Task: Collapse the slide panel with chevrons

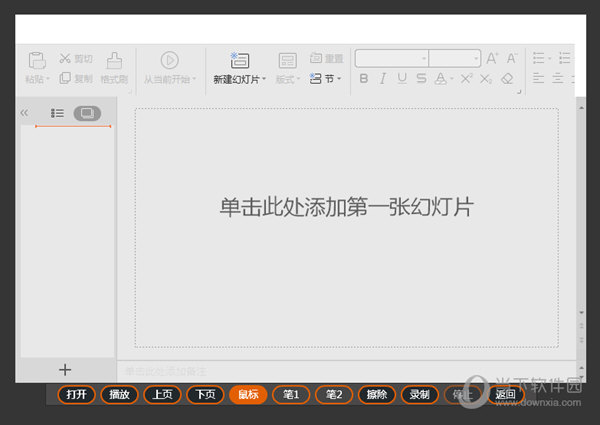Action: (24, 113)
